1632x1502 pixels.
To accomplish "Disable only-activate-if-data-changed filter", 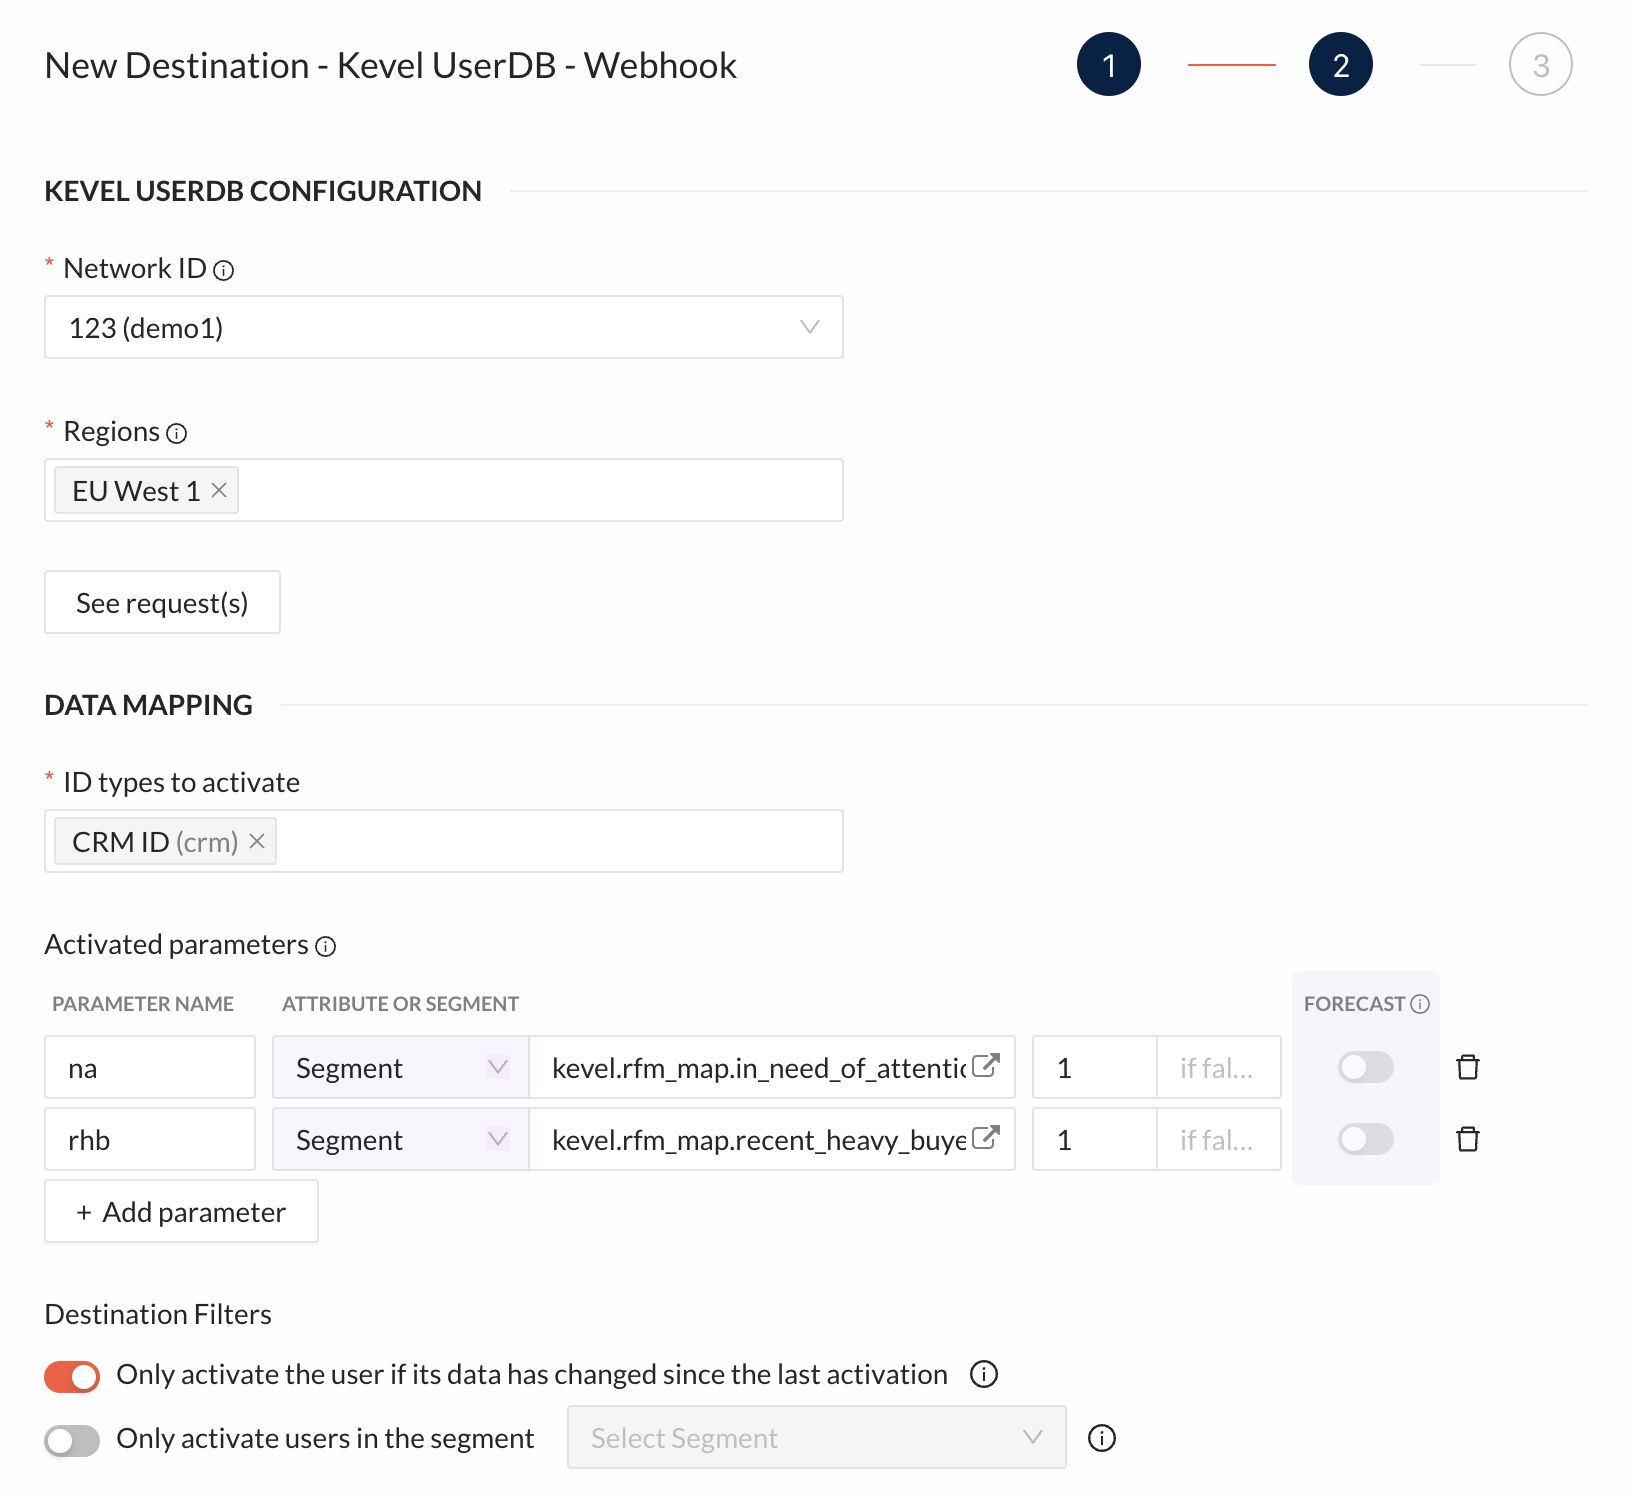I will pyautogui.click(x=72, y=1377).
